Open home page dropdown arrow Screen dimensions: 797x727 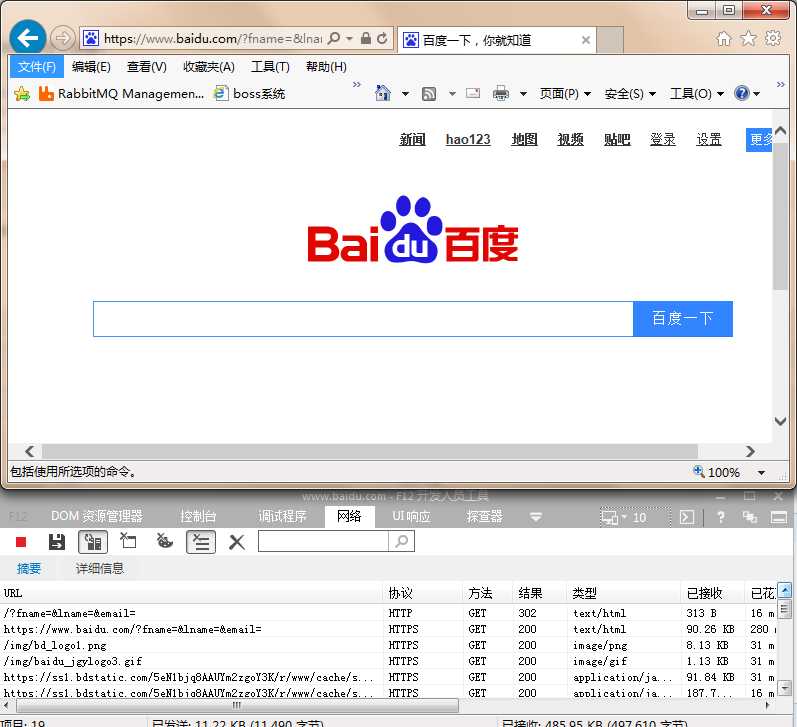pyautogui.click(x=405, y=94)
